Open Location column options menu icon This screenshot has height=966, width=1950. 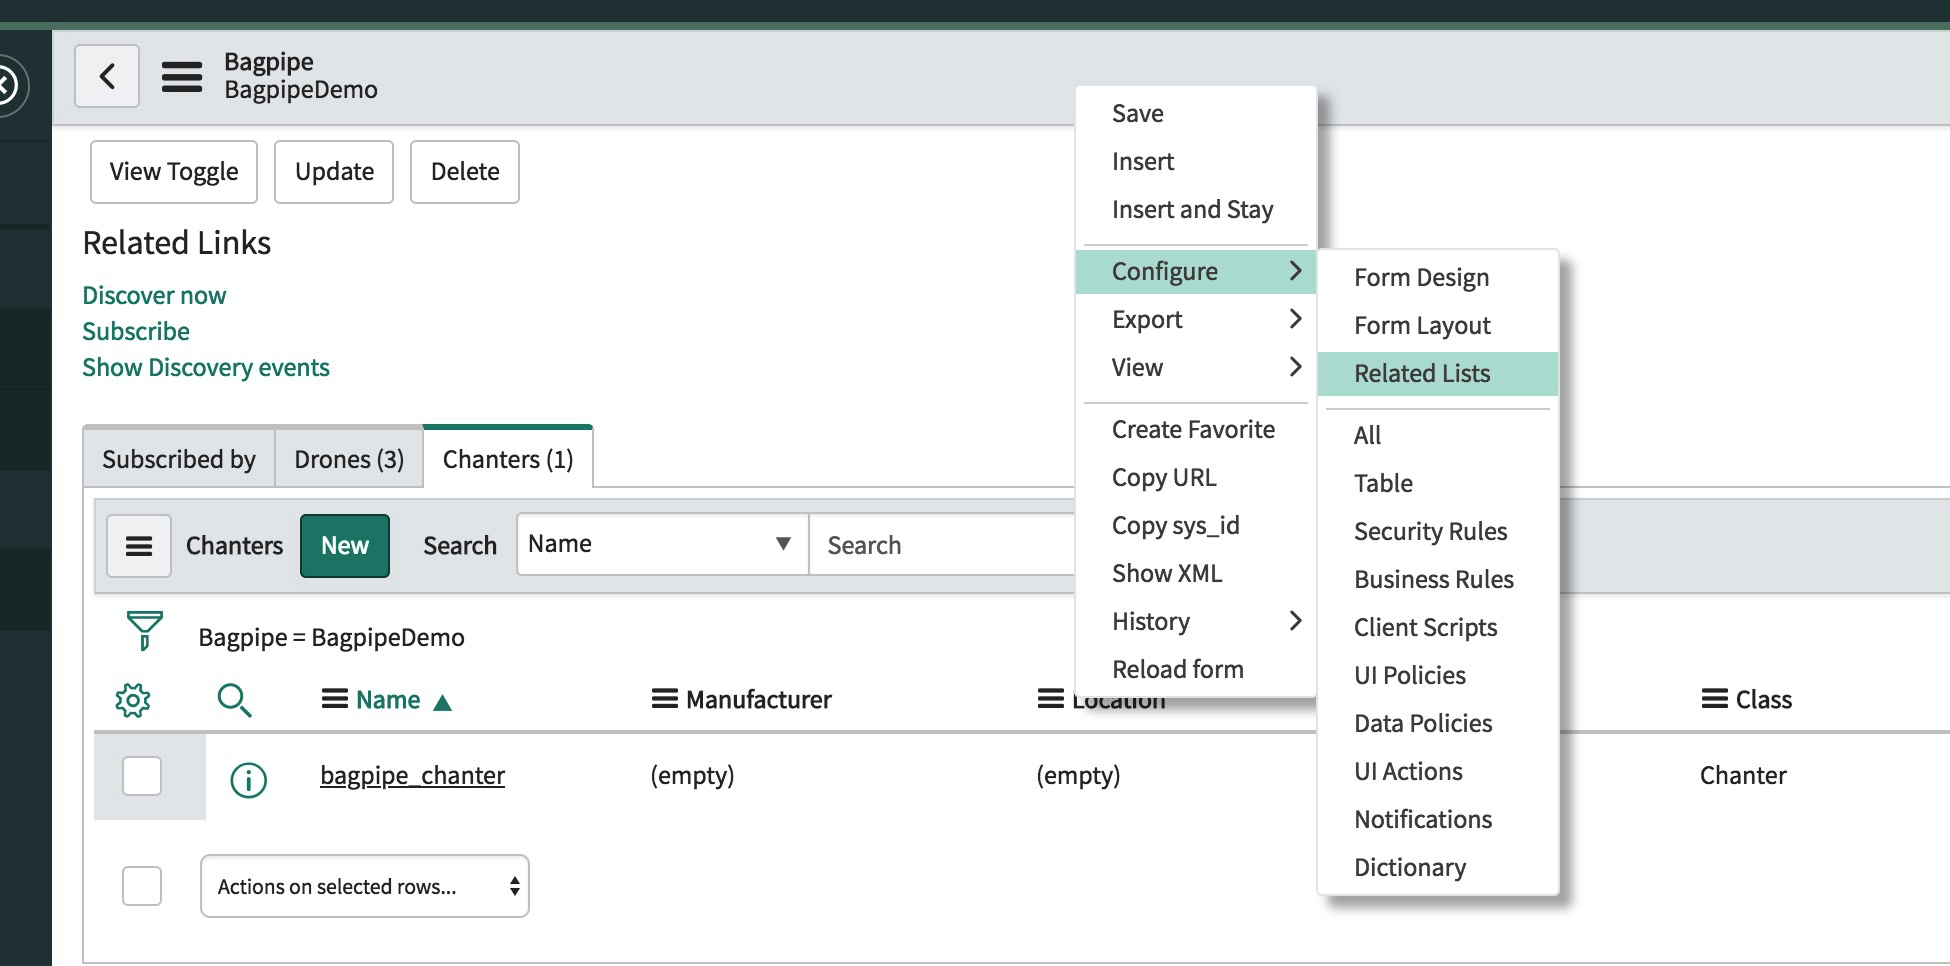coord(1050,699)
